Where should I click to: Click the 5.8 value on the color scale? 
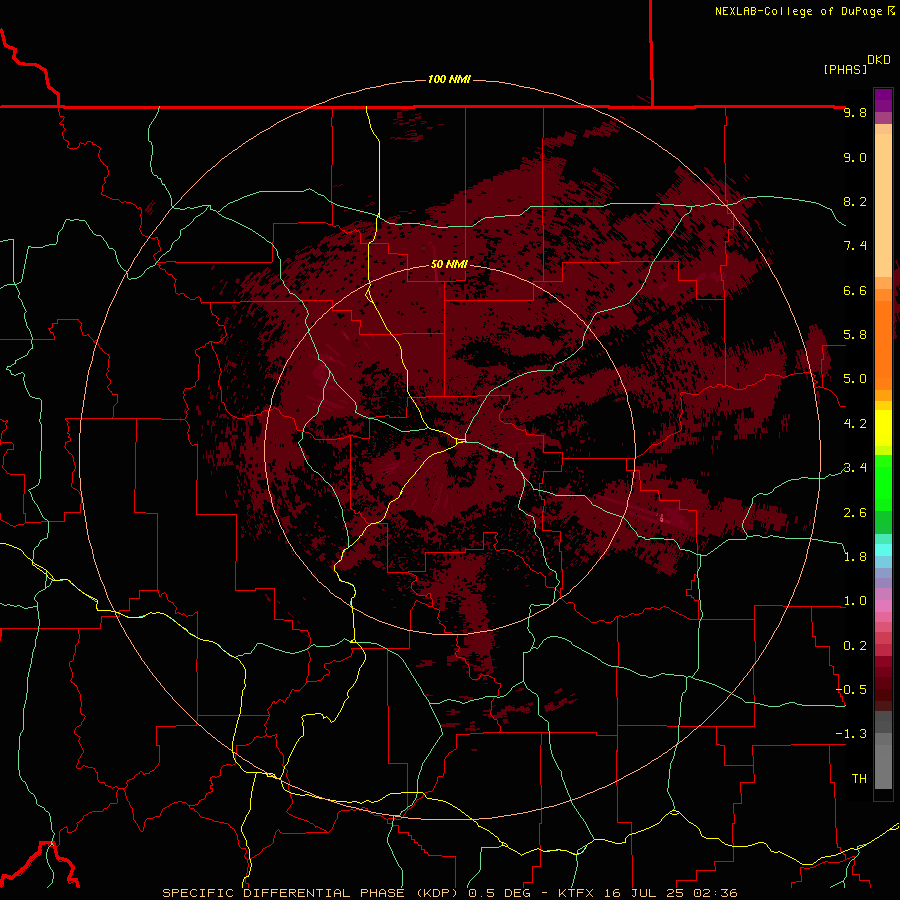coord(855,335)
